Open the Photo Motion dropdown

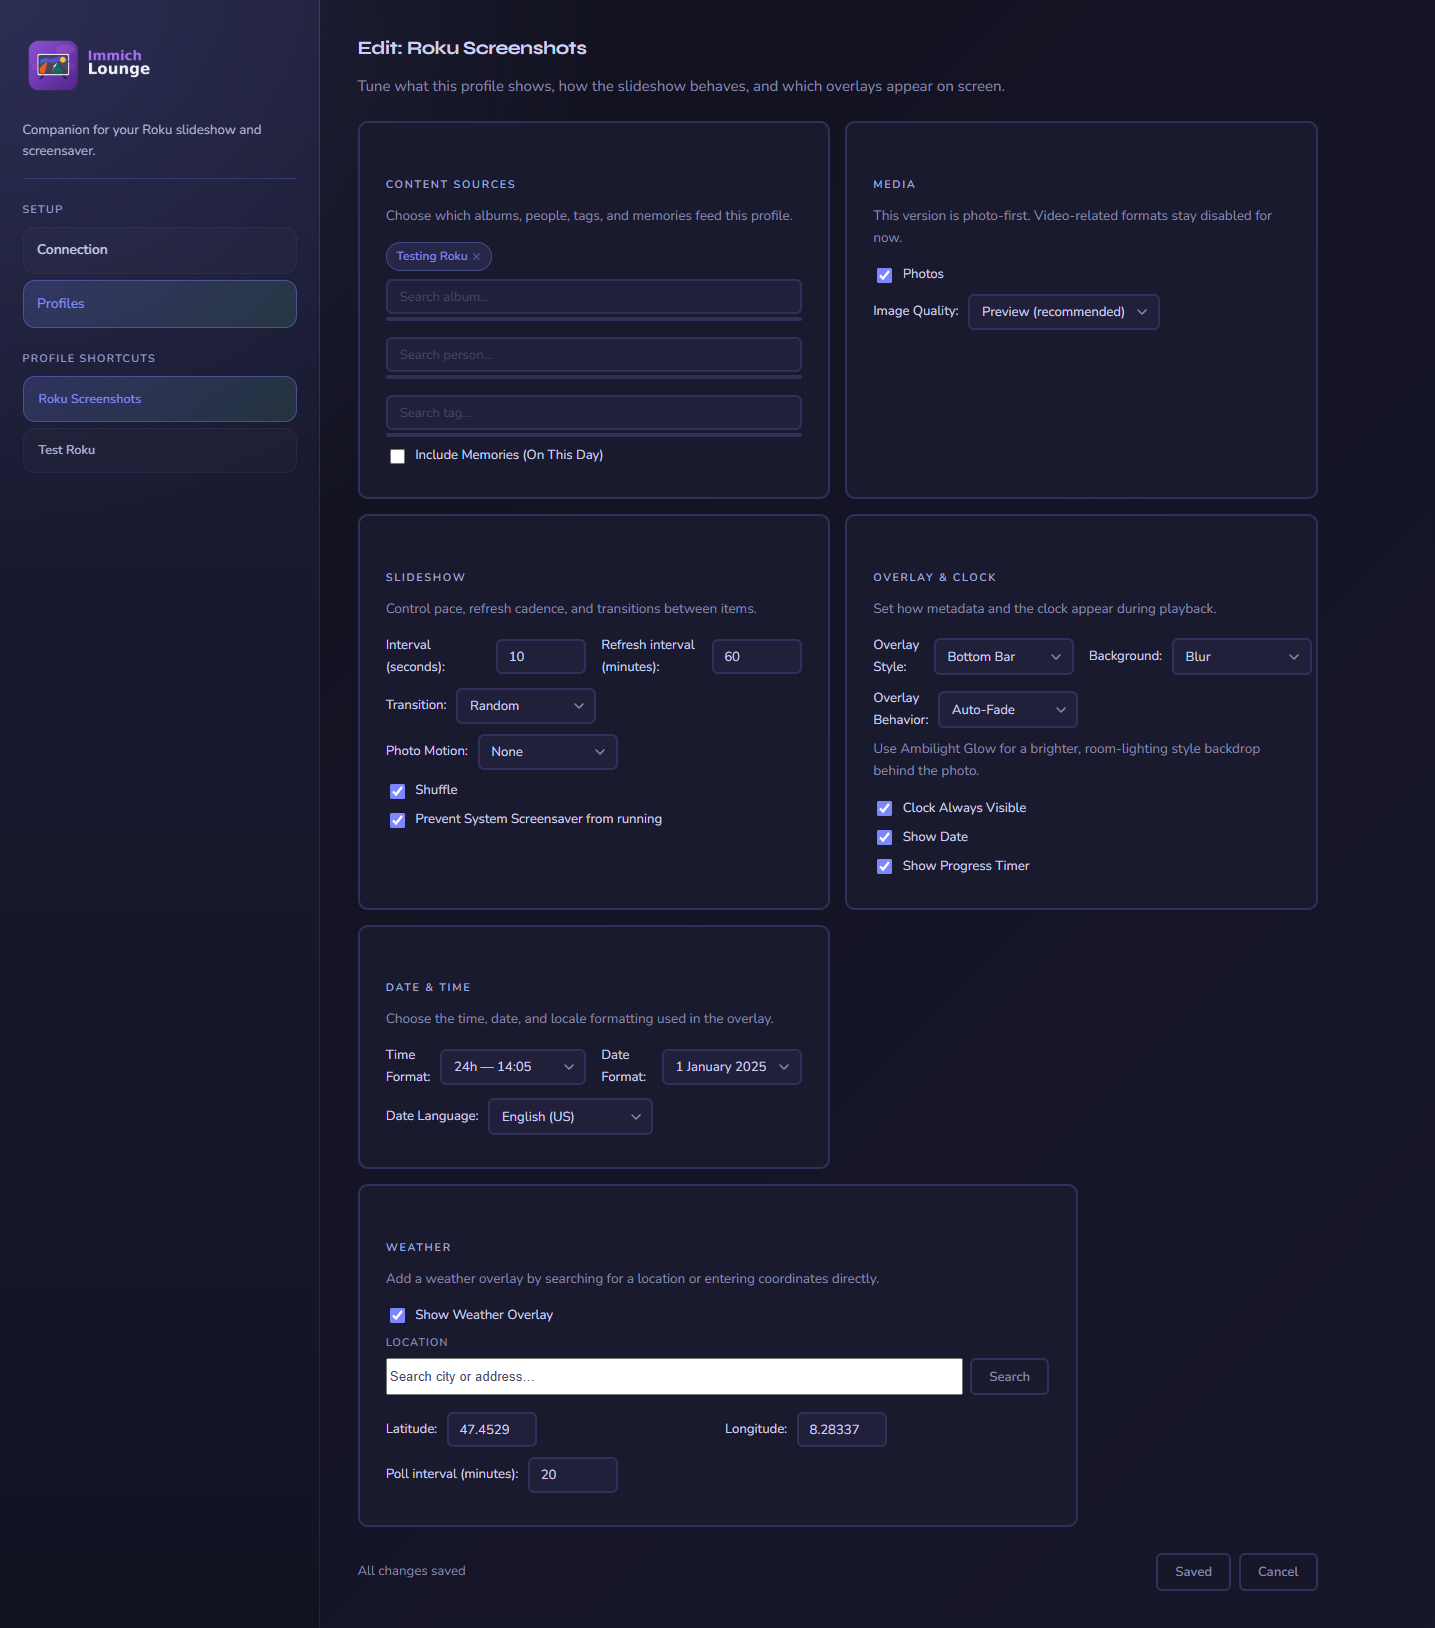tap(548, 752)
